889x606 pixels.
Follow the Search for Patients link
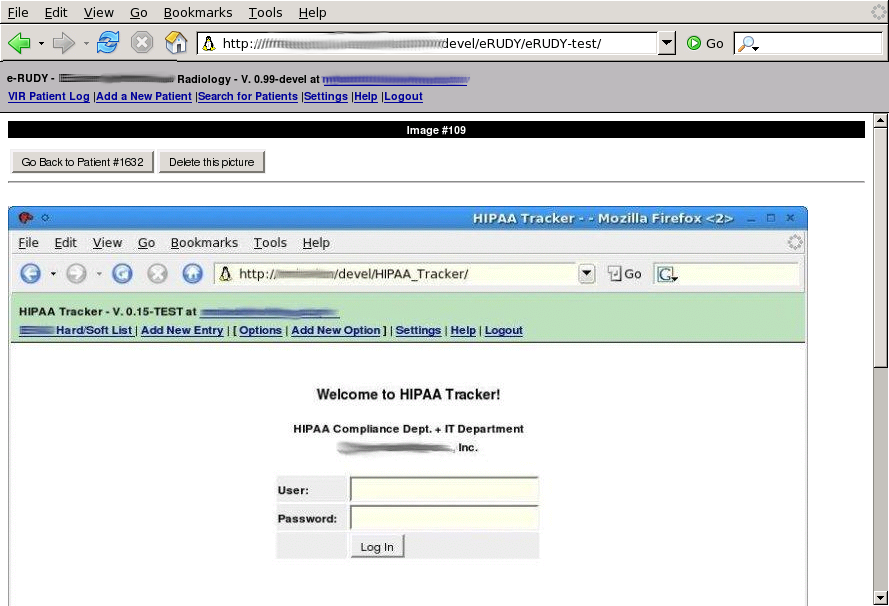[x=248, y=97]
